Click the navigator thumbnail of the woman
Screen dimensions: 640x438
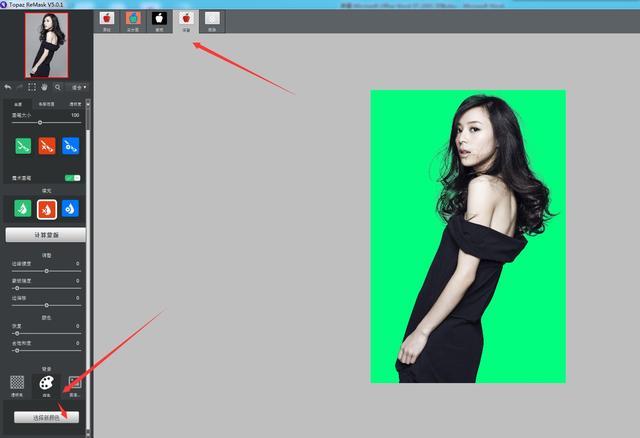coord(47,45)
